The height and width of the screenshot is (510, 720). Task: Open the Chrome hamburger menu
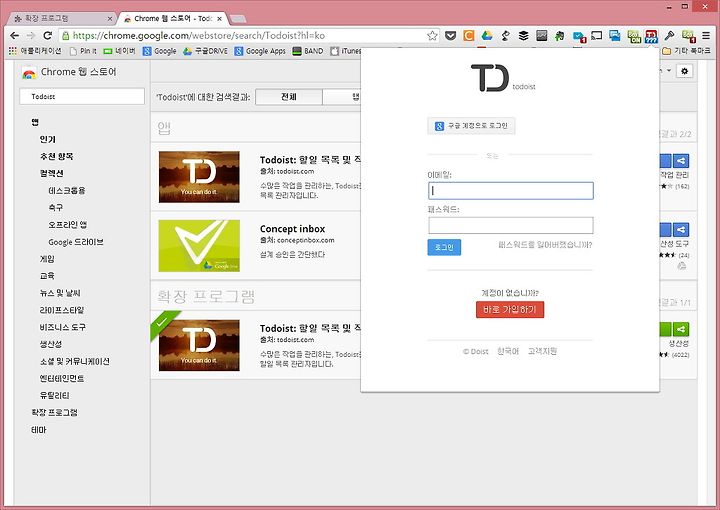[706, 35]
